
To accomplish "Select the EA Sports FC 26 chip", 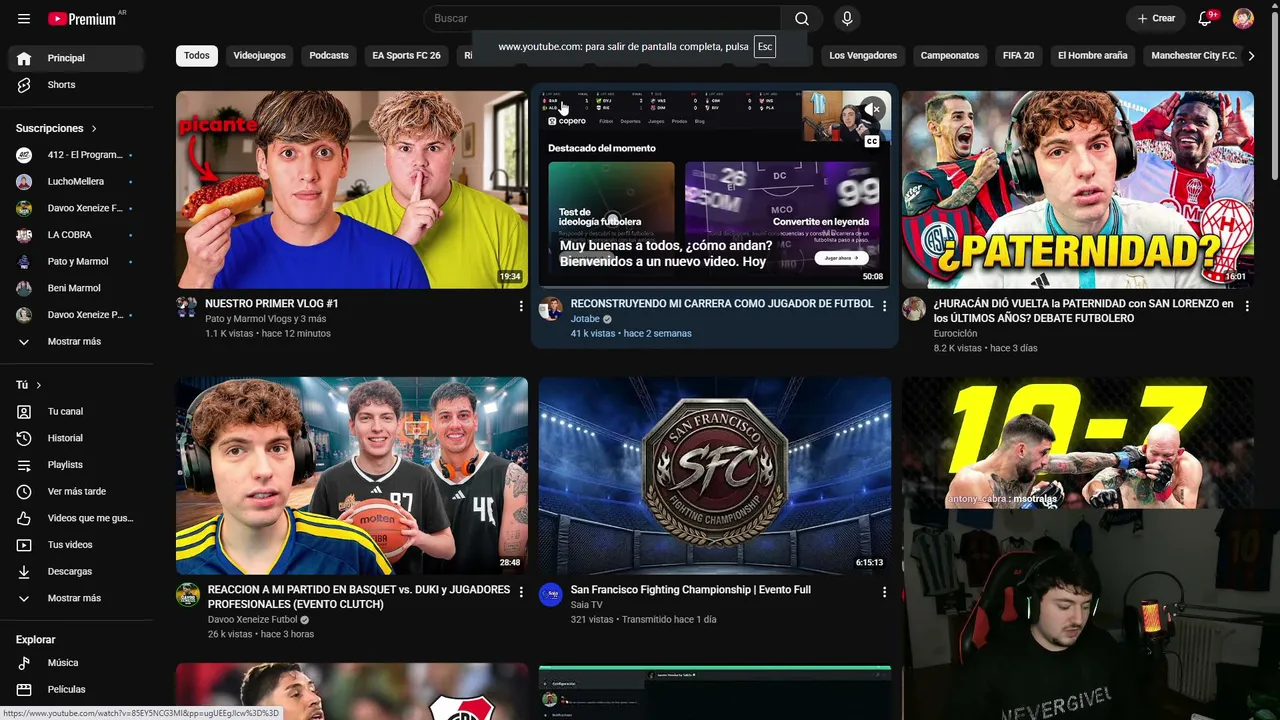I will (406, 56).
